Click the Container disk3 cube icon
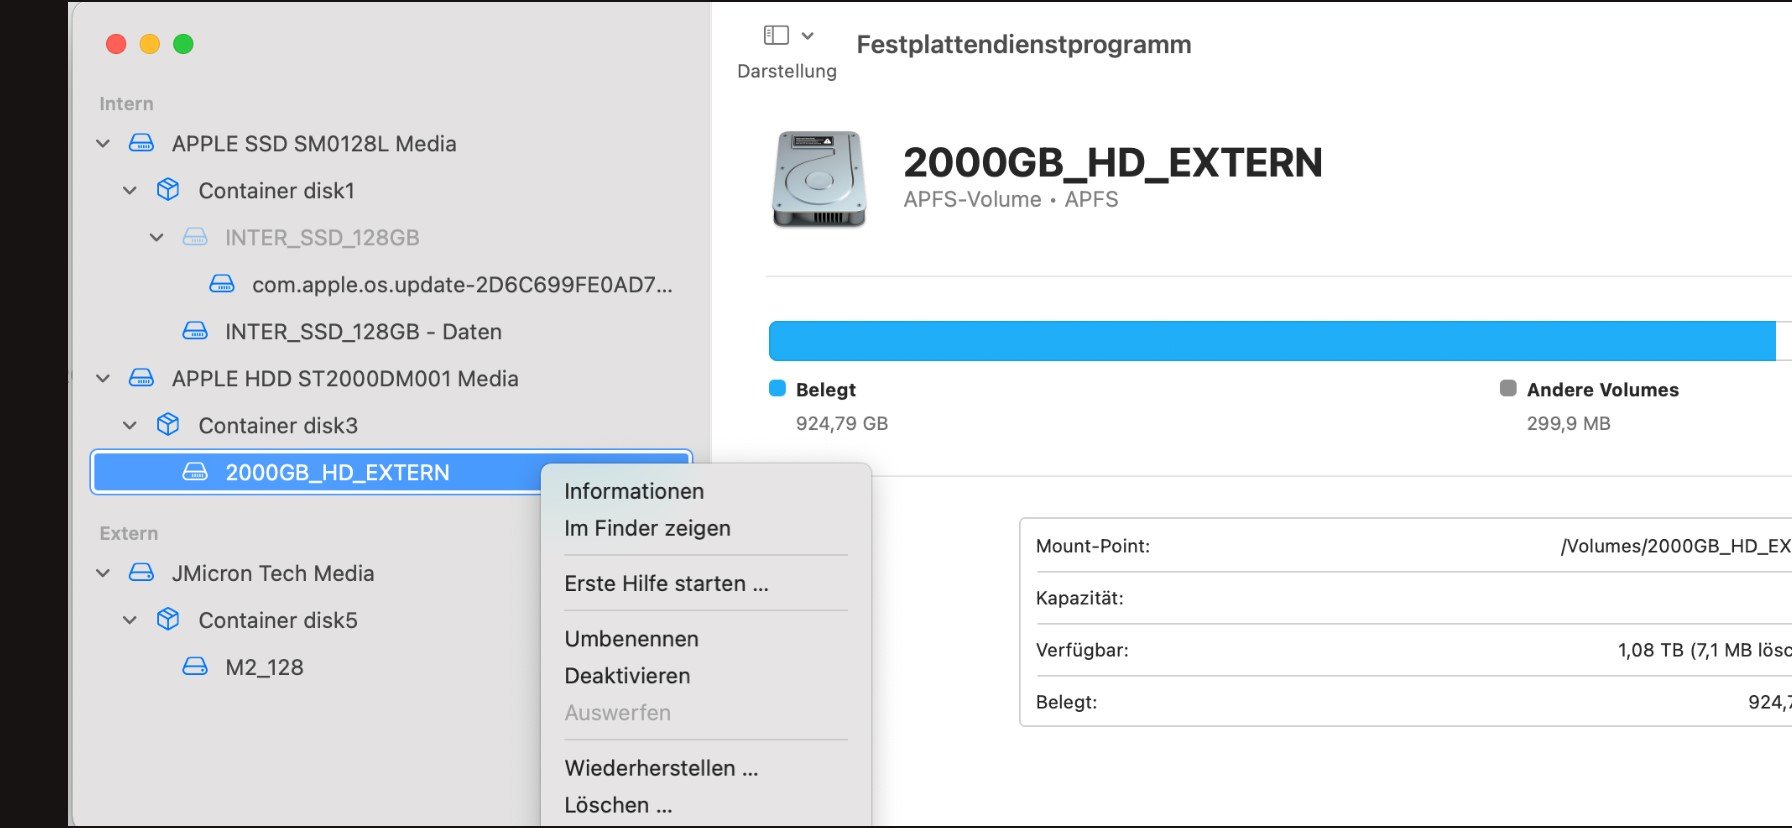The width and height of the screenshot is (1792, 828). click(168, 425)
